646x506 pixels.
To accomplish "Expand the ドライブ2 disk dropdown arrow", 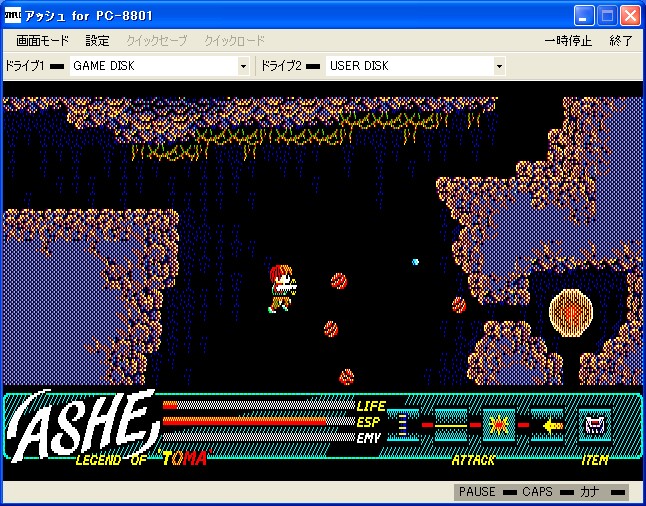I will [x=499, y=66].
